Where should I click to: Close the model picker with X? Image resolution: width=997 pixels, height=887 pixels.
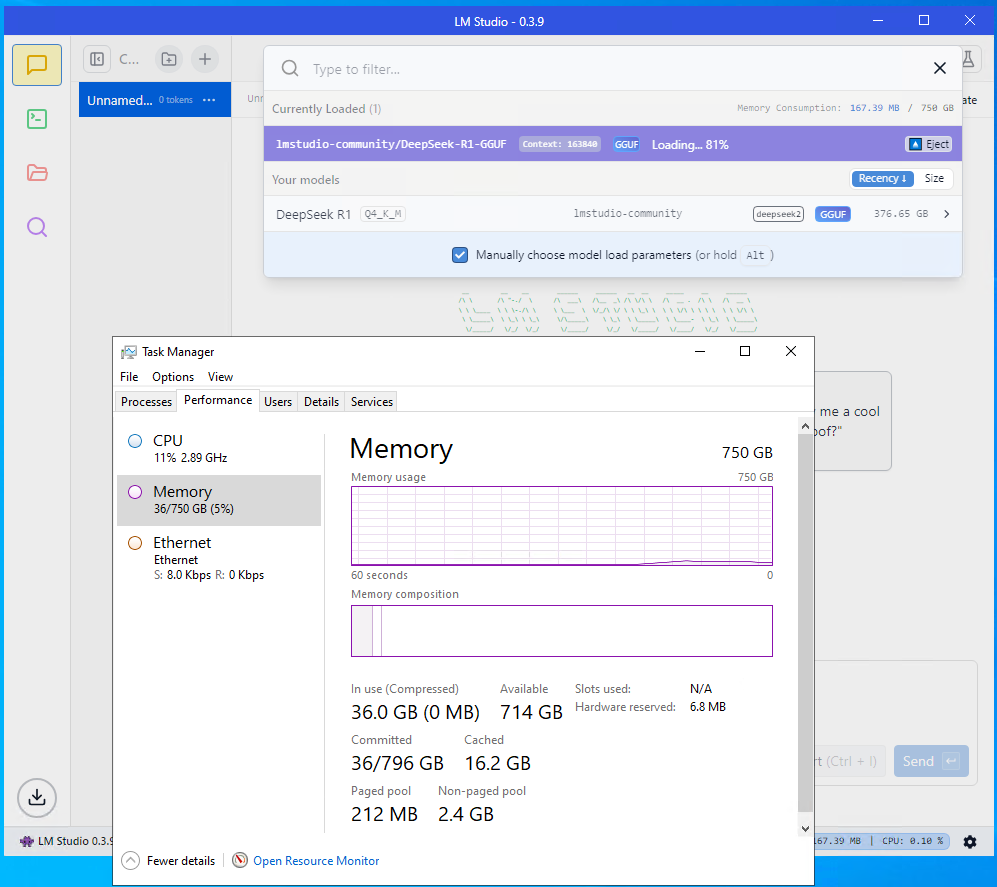pos(939,68)
